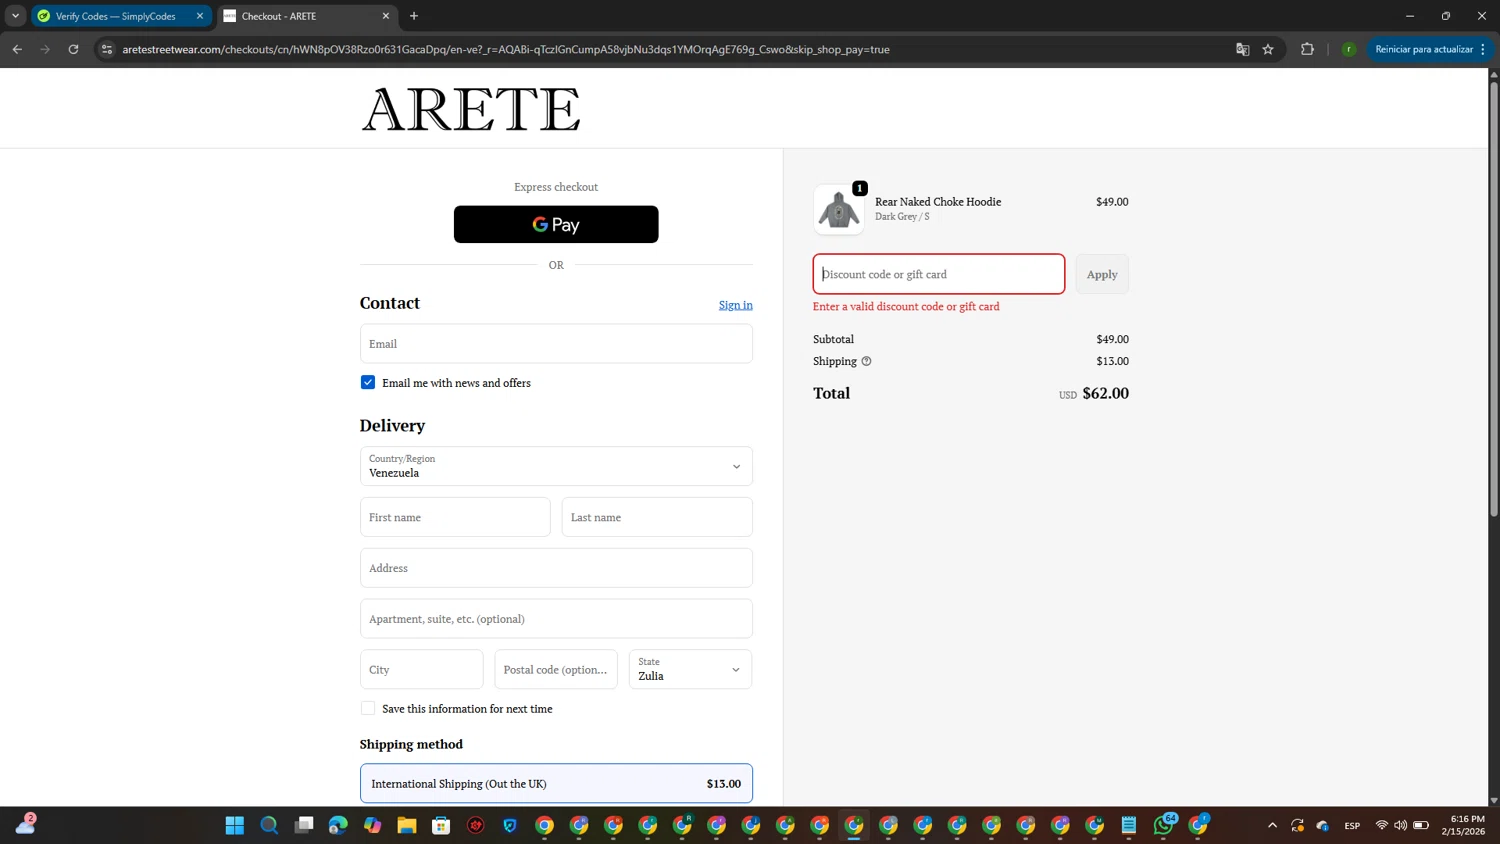1500x844 pixels.
Task: Bookmark this page with the star
Action: (x=1268, y=49)
